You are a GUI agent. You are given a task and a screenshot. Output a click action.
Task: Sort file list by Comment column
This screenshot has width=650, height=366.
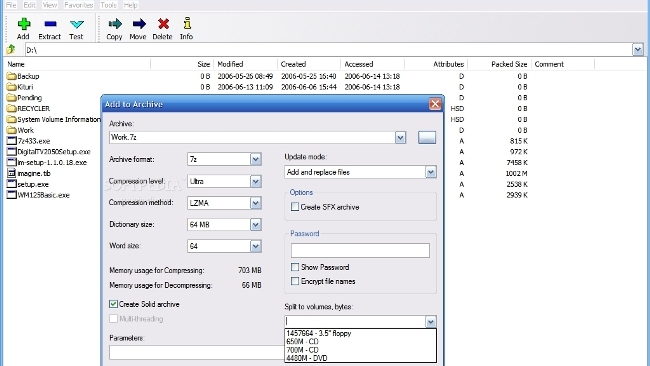pyautogui.click(x=563, y=64)
